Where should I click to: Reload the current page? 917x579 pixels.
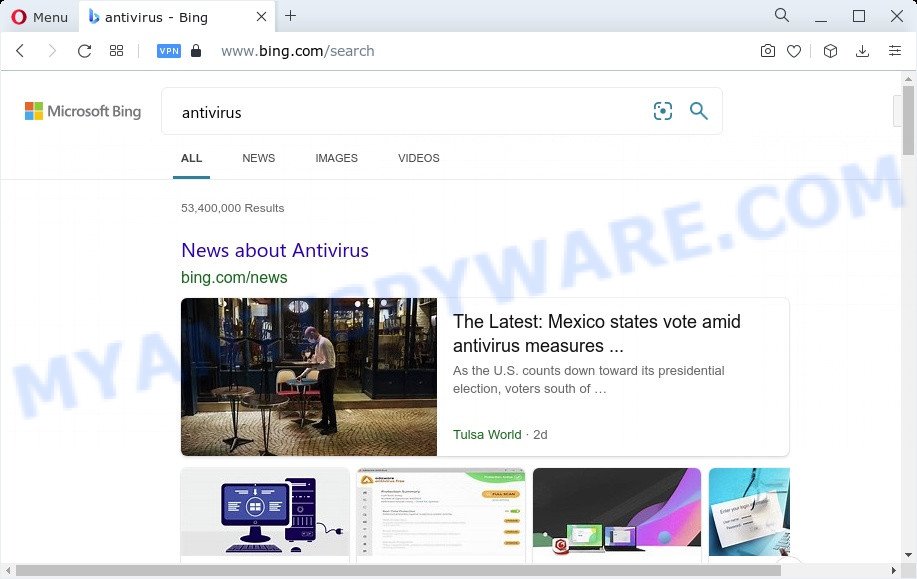[84, 51]
